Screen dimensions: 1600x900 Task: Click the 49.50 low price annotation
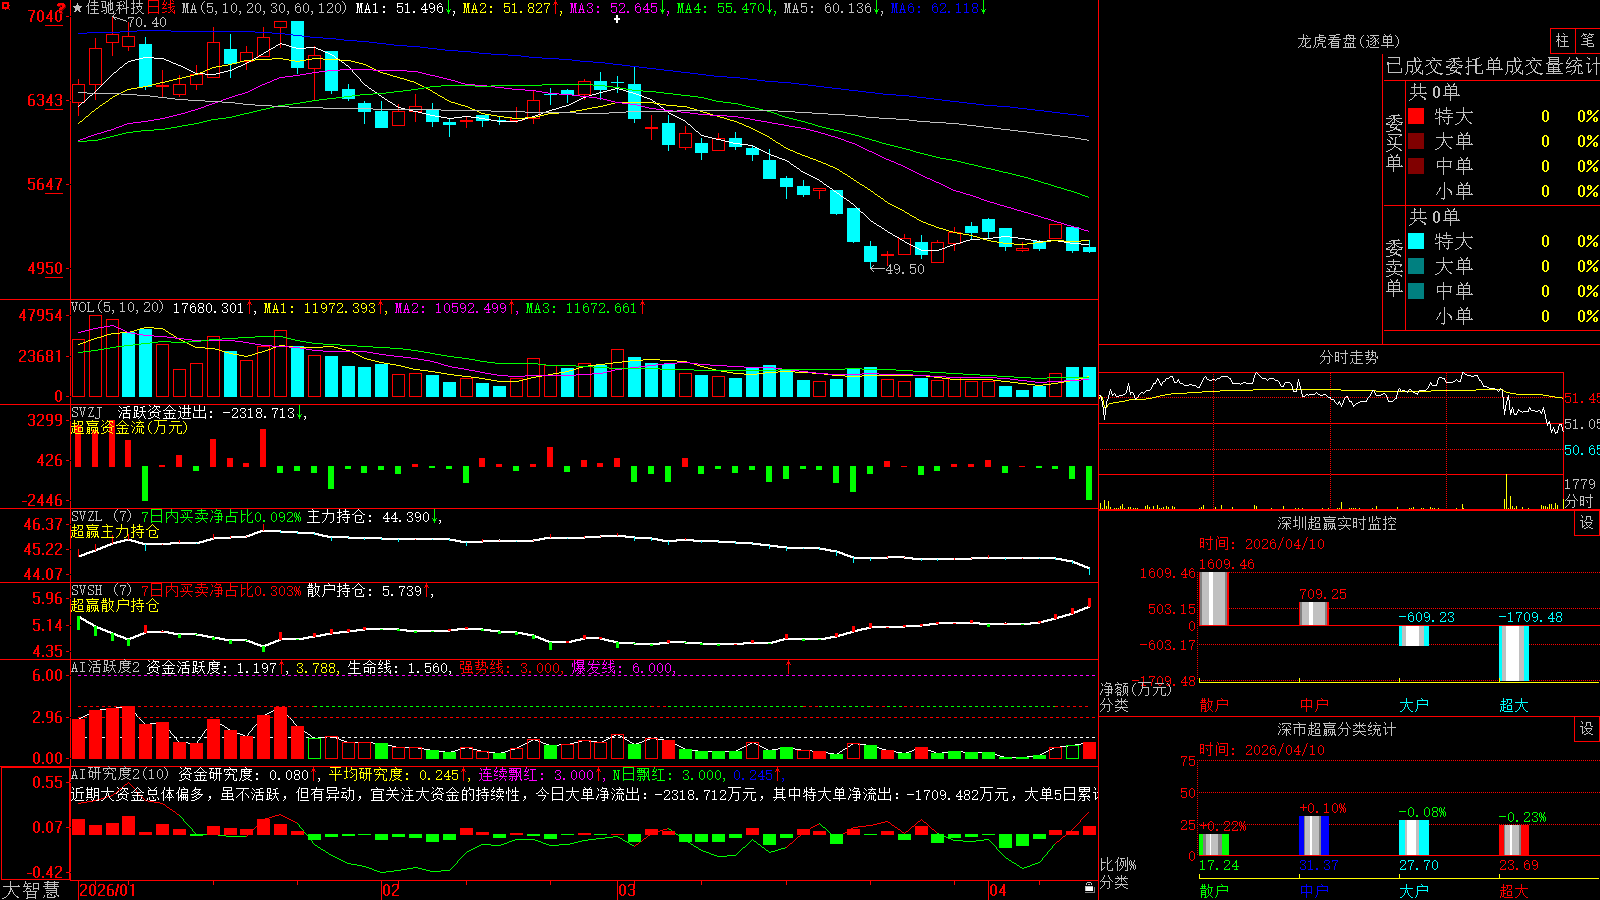(x=905, y=269)
